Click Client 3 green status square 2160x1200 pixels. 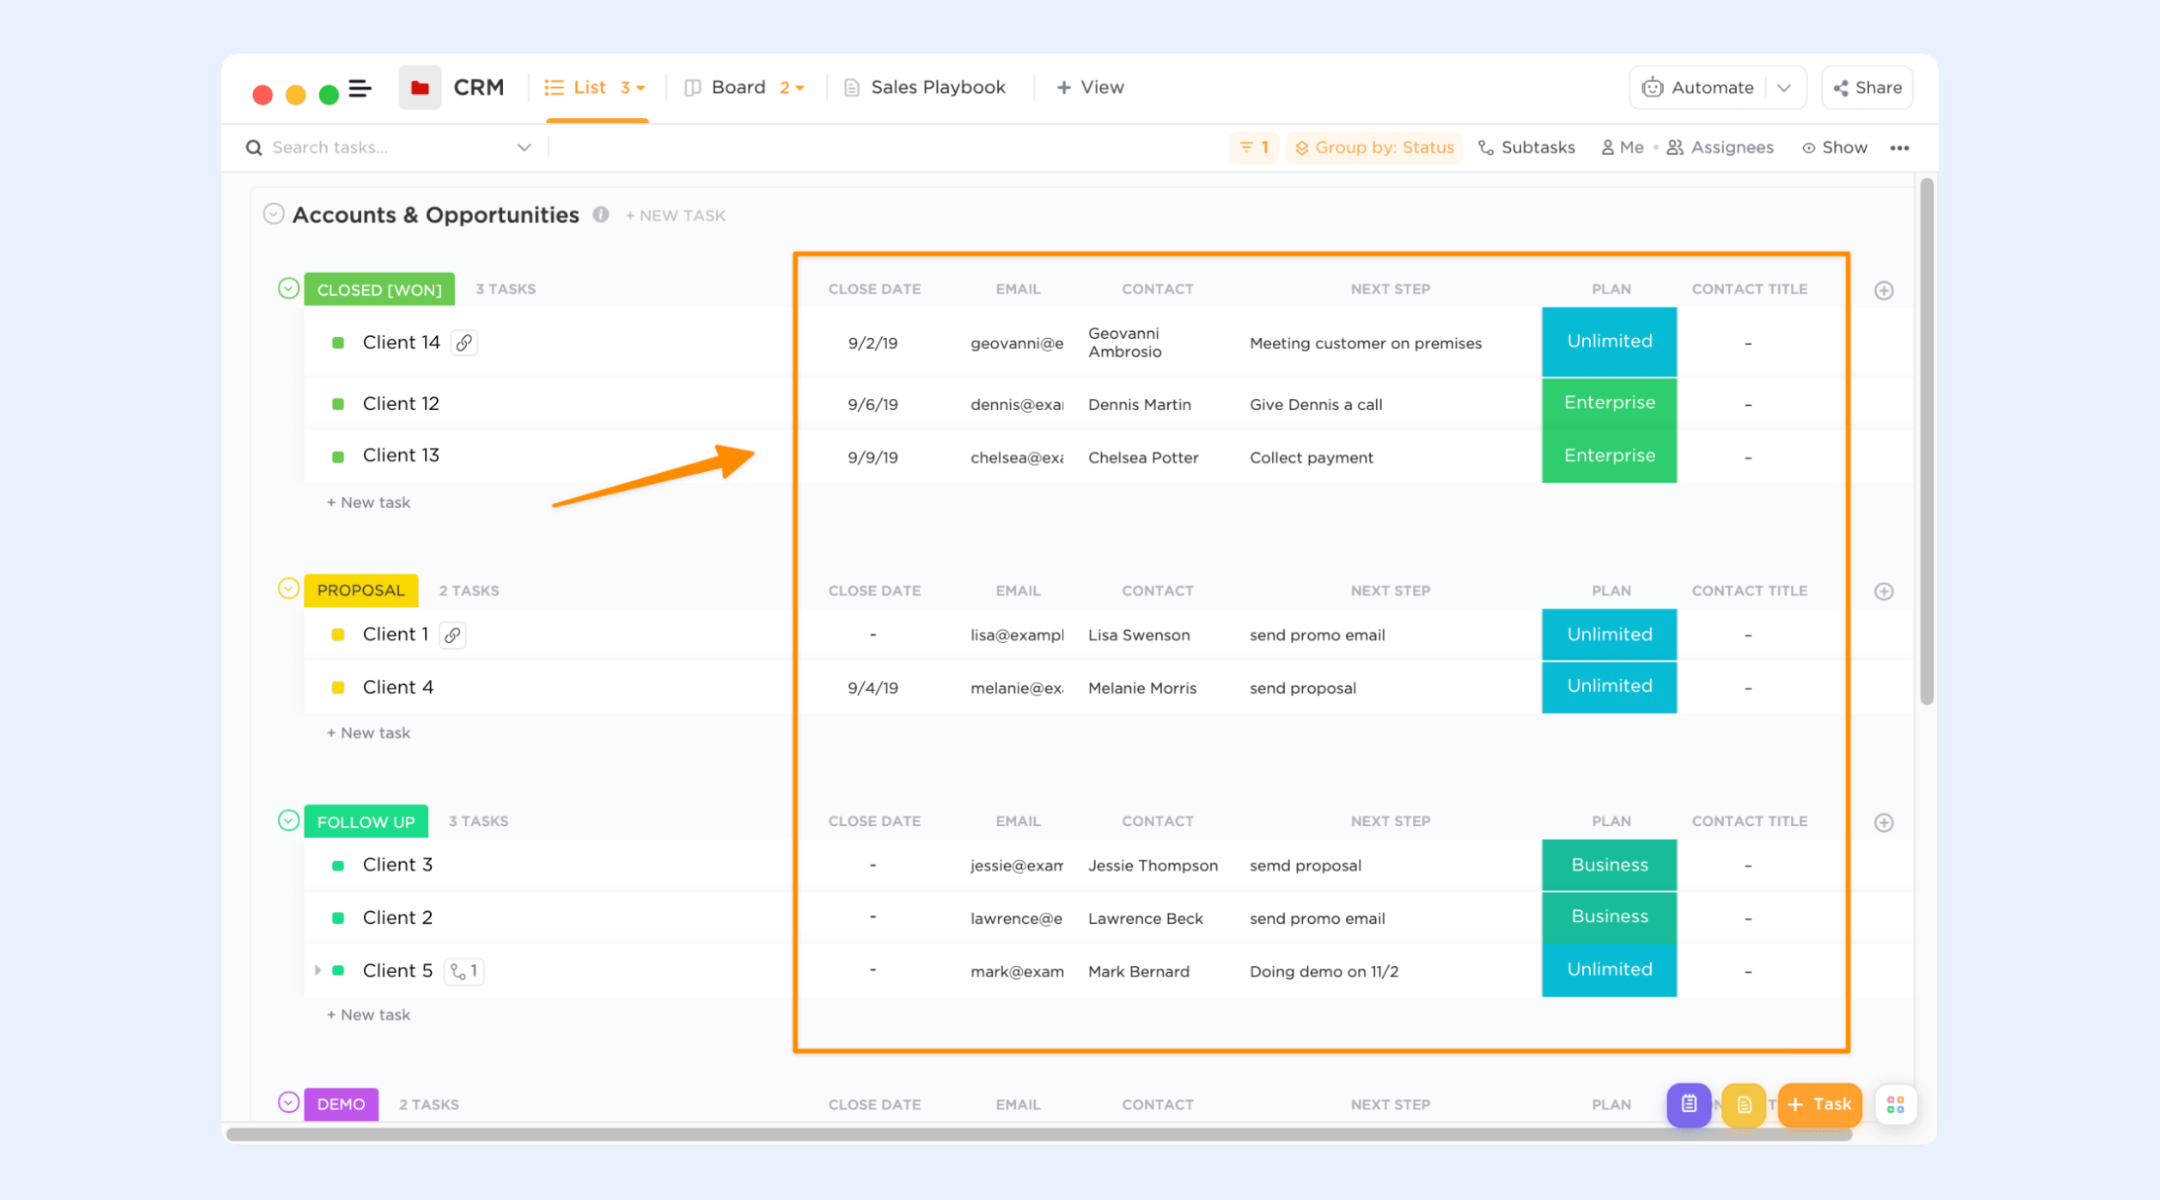[338, 865]
